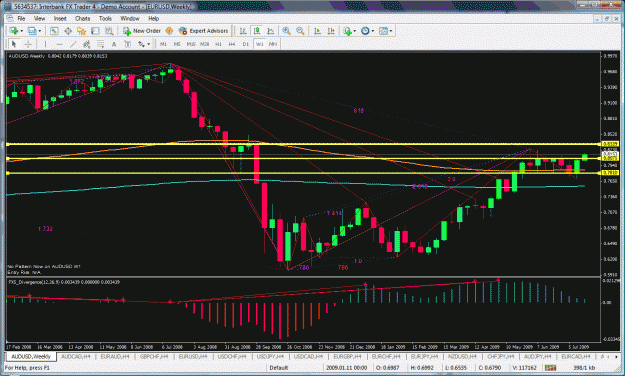
Task: Expand the Indicators dropdown arrow
Action: [354, 31]
